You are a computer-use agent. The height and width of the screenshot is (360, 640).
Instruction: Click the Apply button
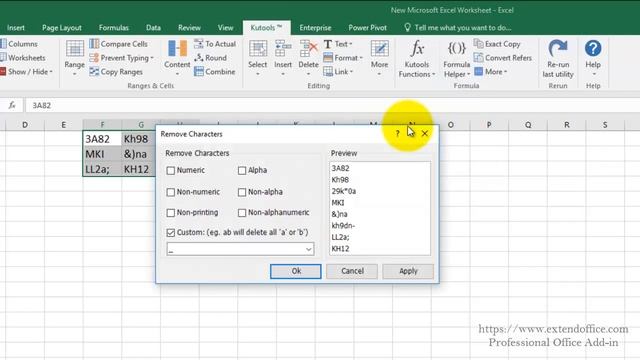pyautogui.click(x=408, y=271)
